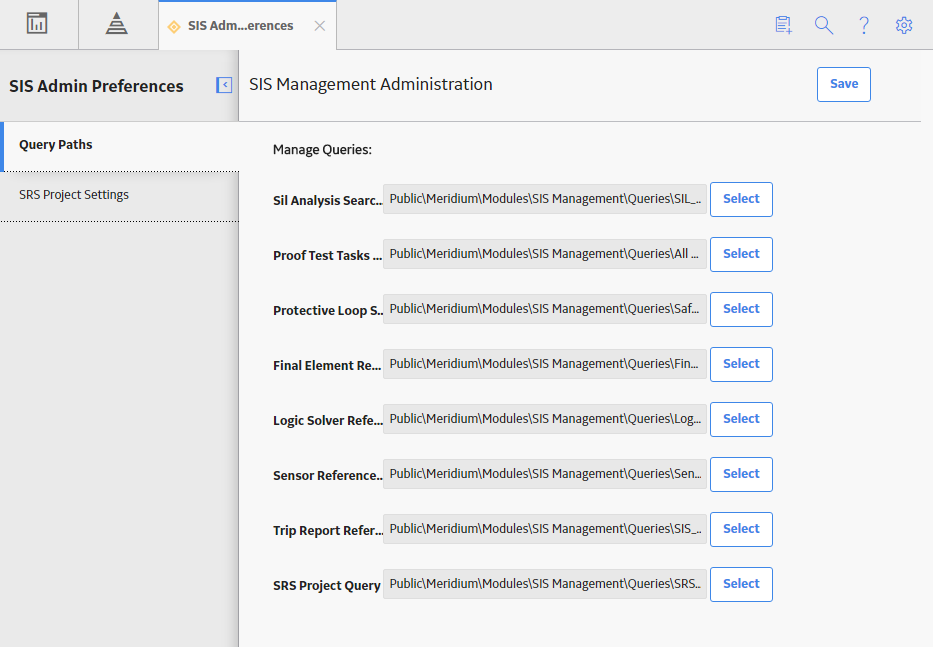This screenshot has width=933, height=647.
Task: Open the dashboard chart icon tab
Action: coord(37,24)
